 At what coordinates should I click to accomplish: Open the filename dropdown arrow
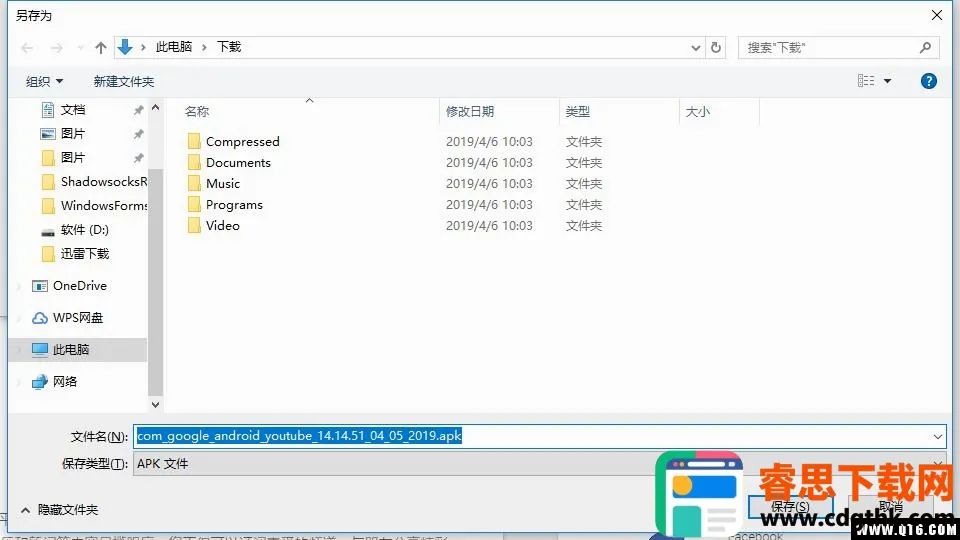coord(937,437)
